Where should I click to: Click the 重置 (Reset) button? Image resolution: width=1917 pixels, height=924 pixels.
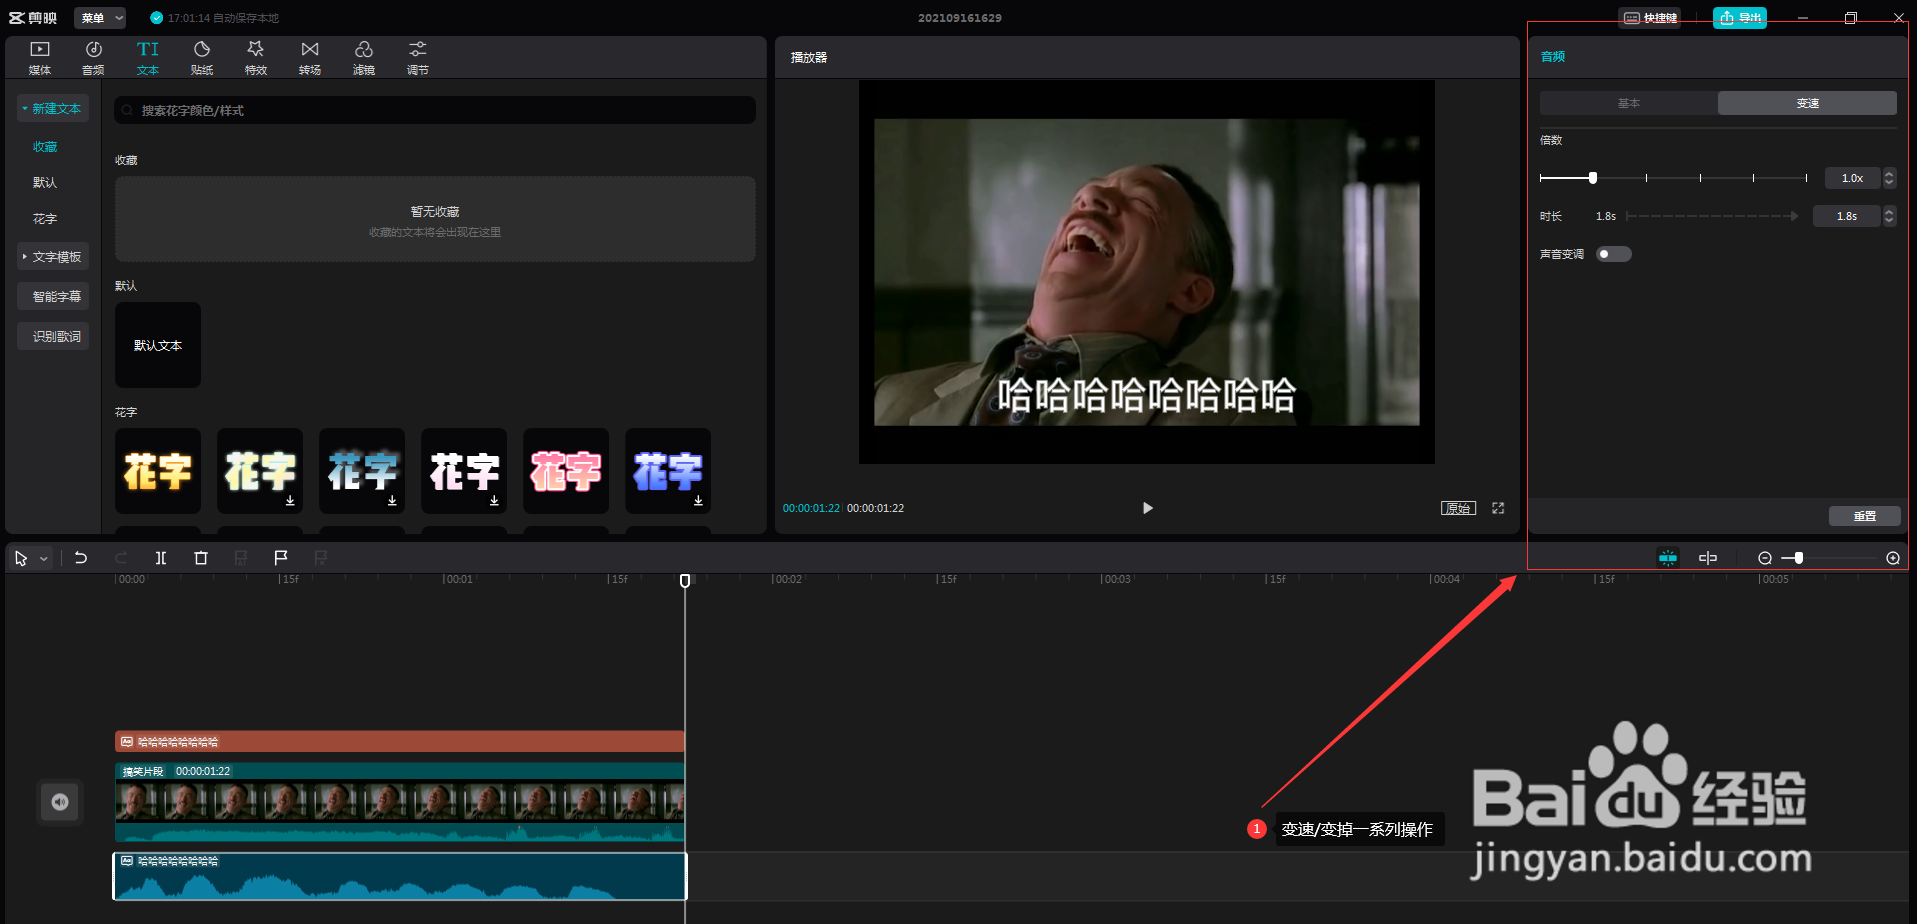click(1865, 516)
